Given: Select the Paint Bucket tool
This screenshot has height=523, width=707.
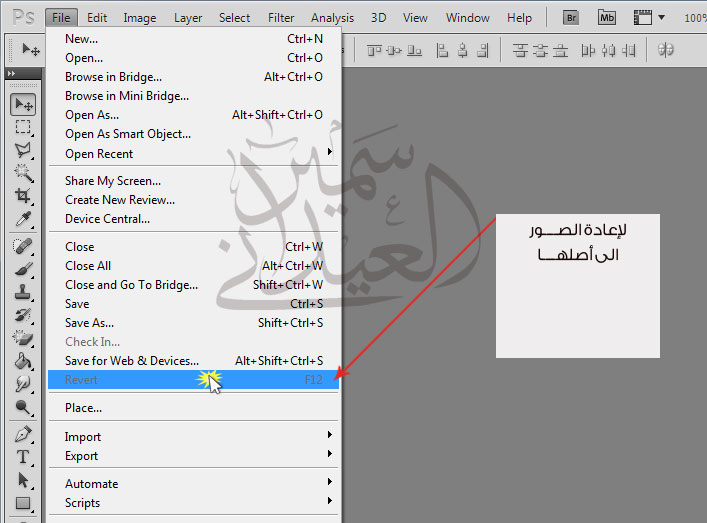Looking at the screenshot, I should 23,361.
